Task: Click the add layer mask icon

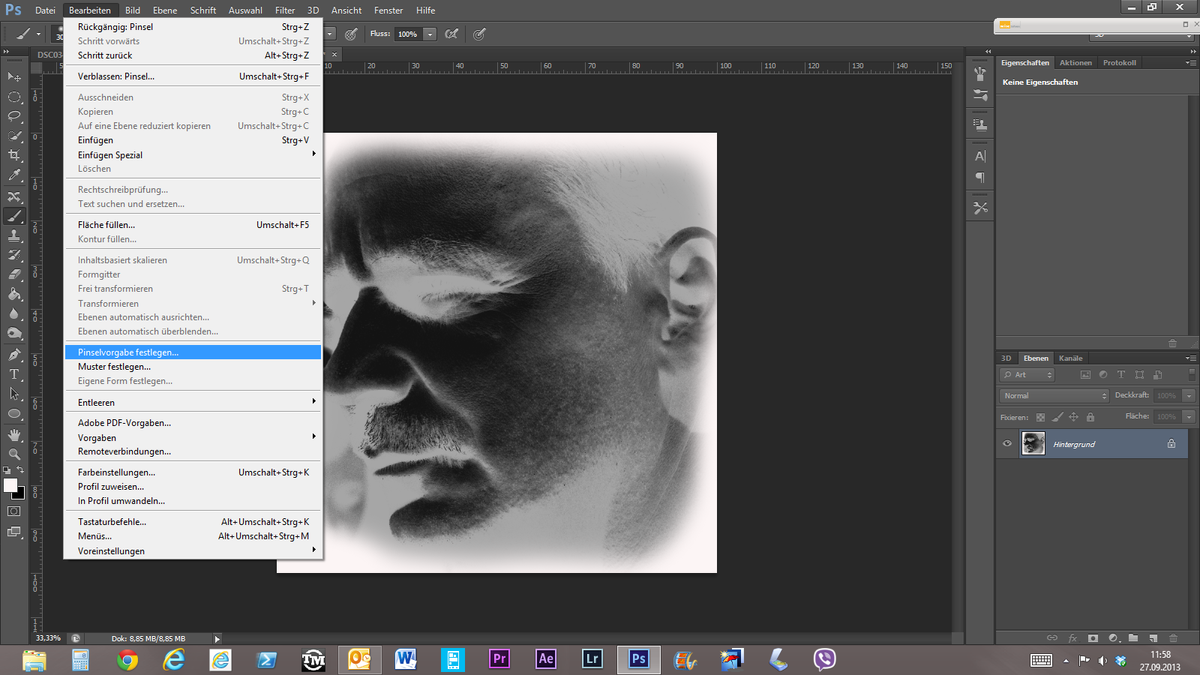Action: tap(1092, 637)
